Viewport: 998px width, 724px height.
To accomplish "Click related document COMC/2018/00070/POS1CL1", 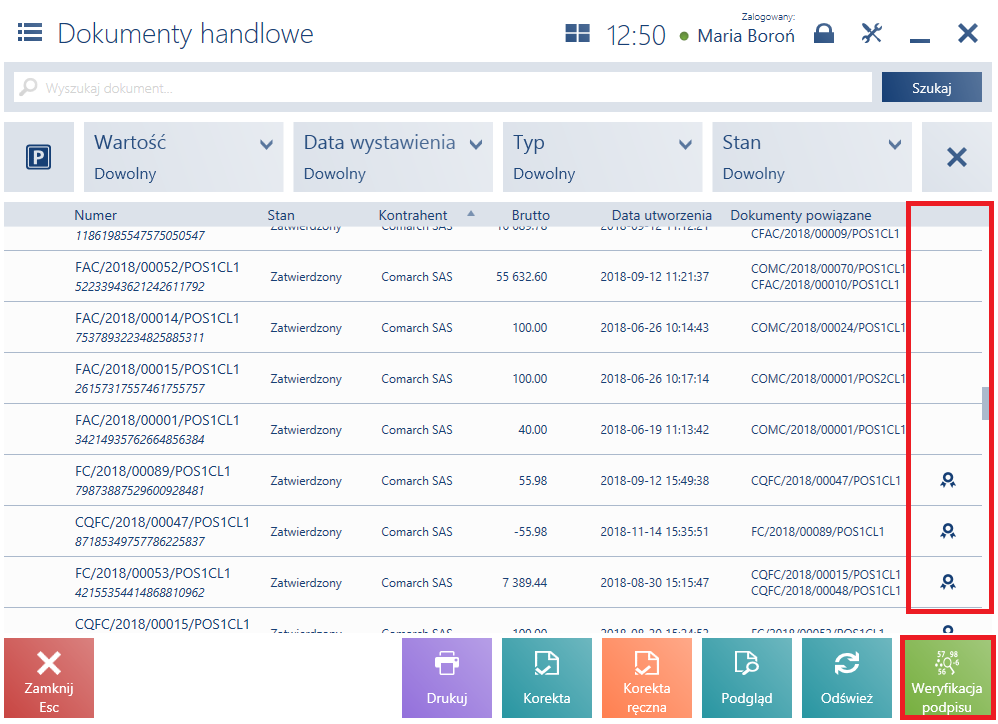I will [x=828, y=268].
